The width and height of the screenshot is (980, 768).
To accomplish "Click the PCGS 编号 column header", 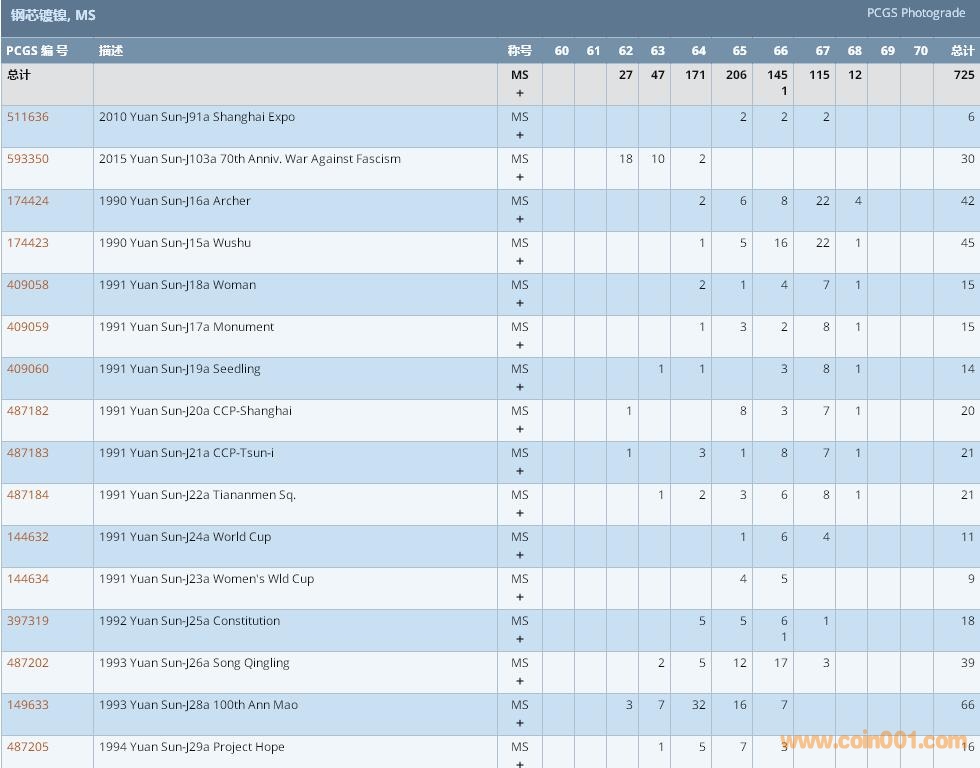I will pos(38,51).
